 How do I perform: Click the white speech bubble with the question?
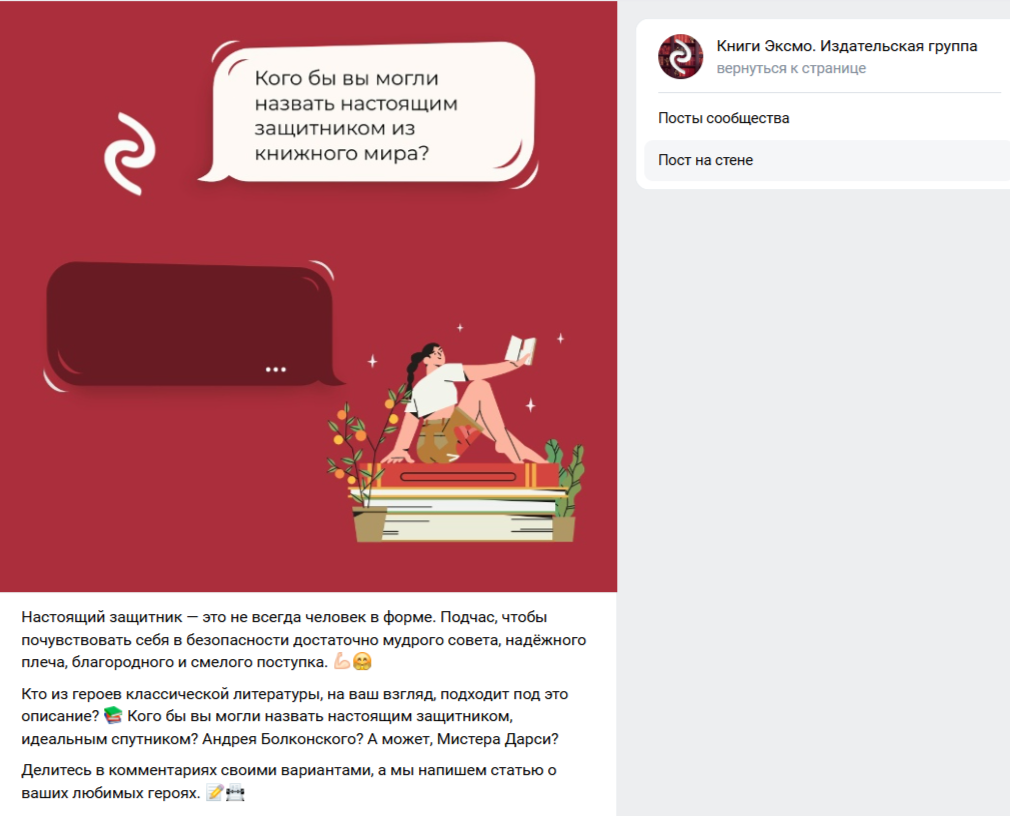[368, 115]
